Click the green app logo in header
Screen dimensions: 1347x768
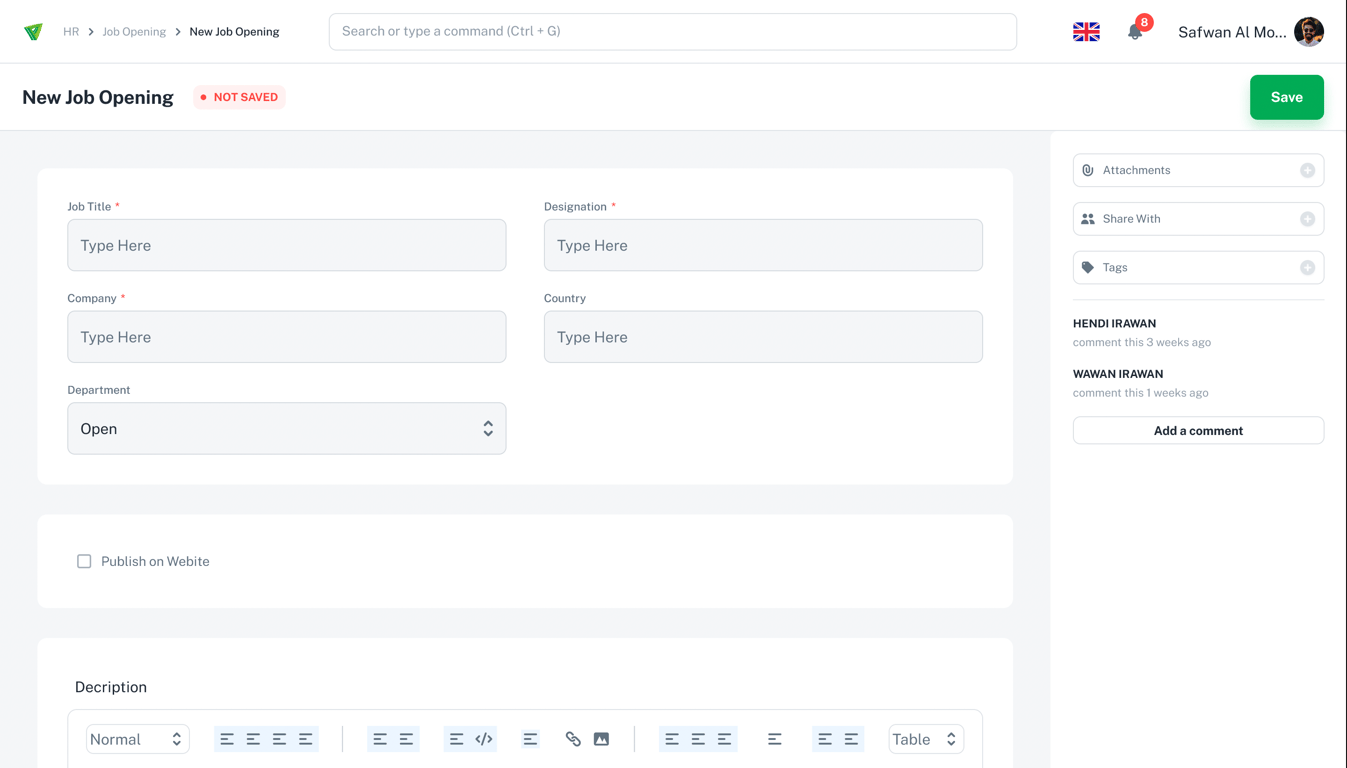pyautogui.click(x=33, y=32)
